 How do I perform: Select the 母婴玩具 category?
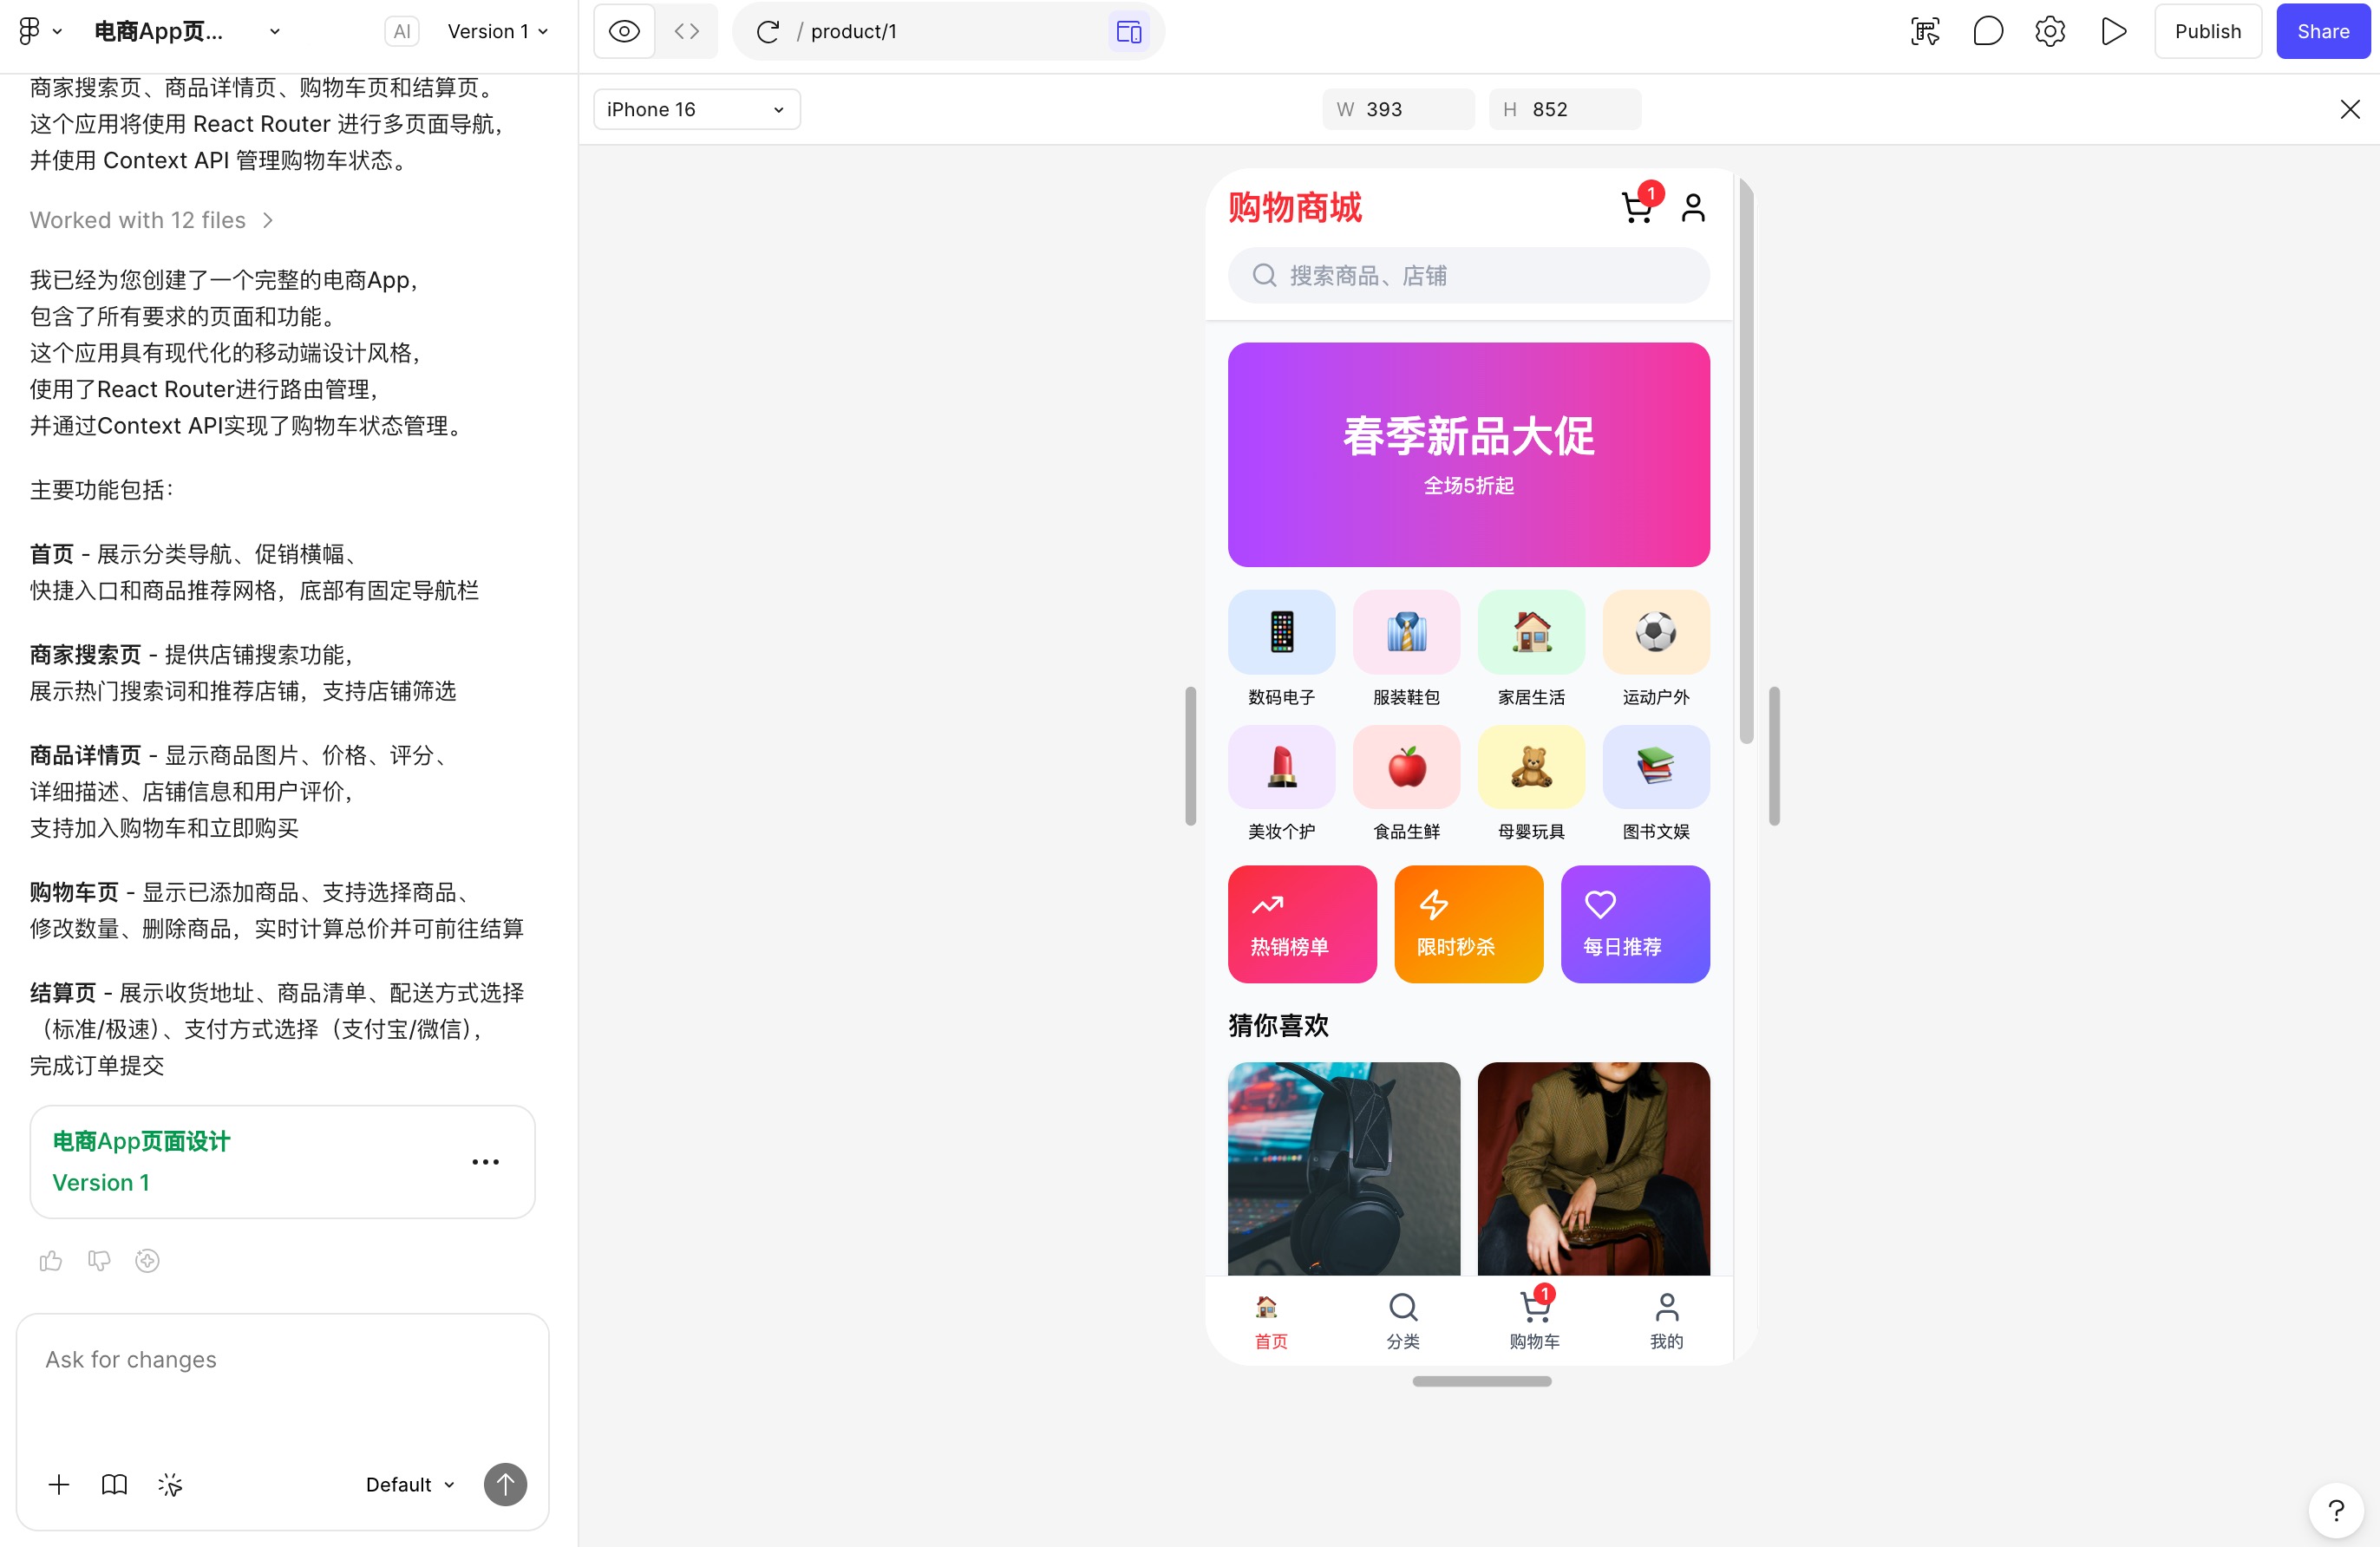pyautogui.click(x=1531, y=784)
